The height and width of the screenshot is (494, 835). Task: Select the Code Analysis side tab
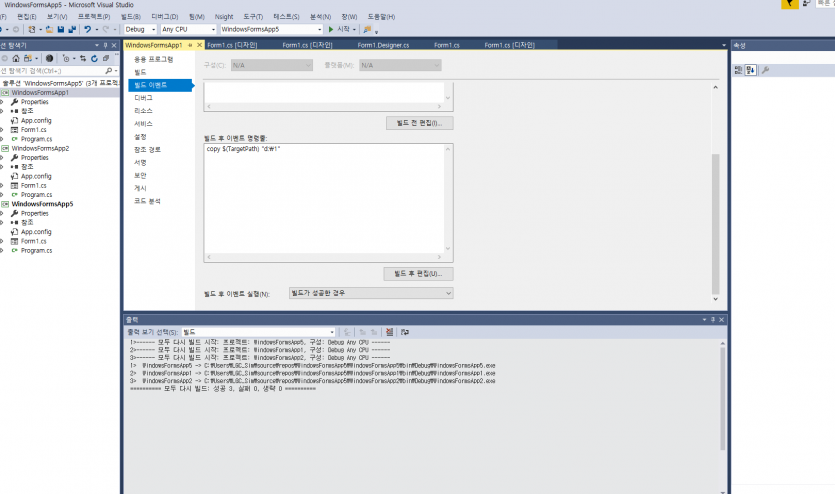[147, 201]
